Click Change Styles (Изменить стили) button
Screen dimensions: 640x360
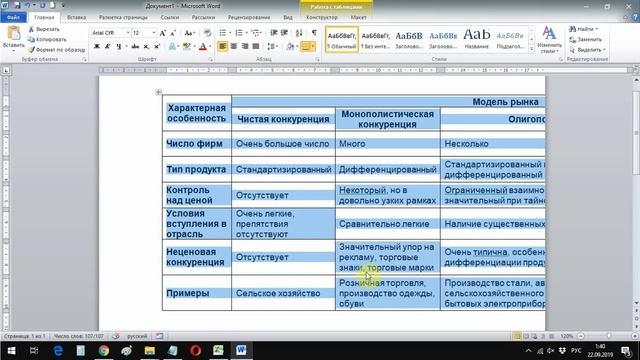[549, 40]
